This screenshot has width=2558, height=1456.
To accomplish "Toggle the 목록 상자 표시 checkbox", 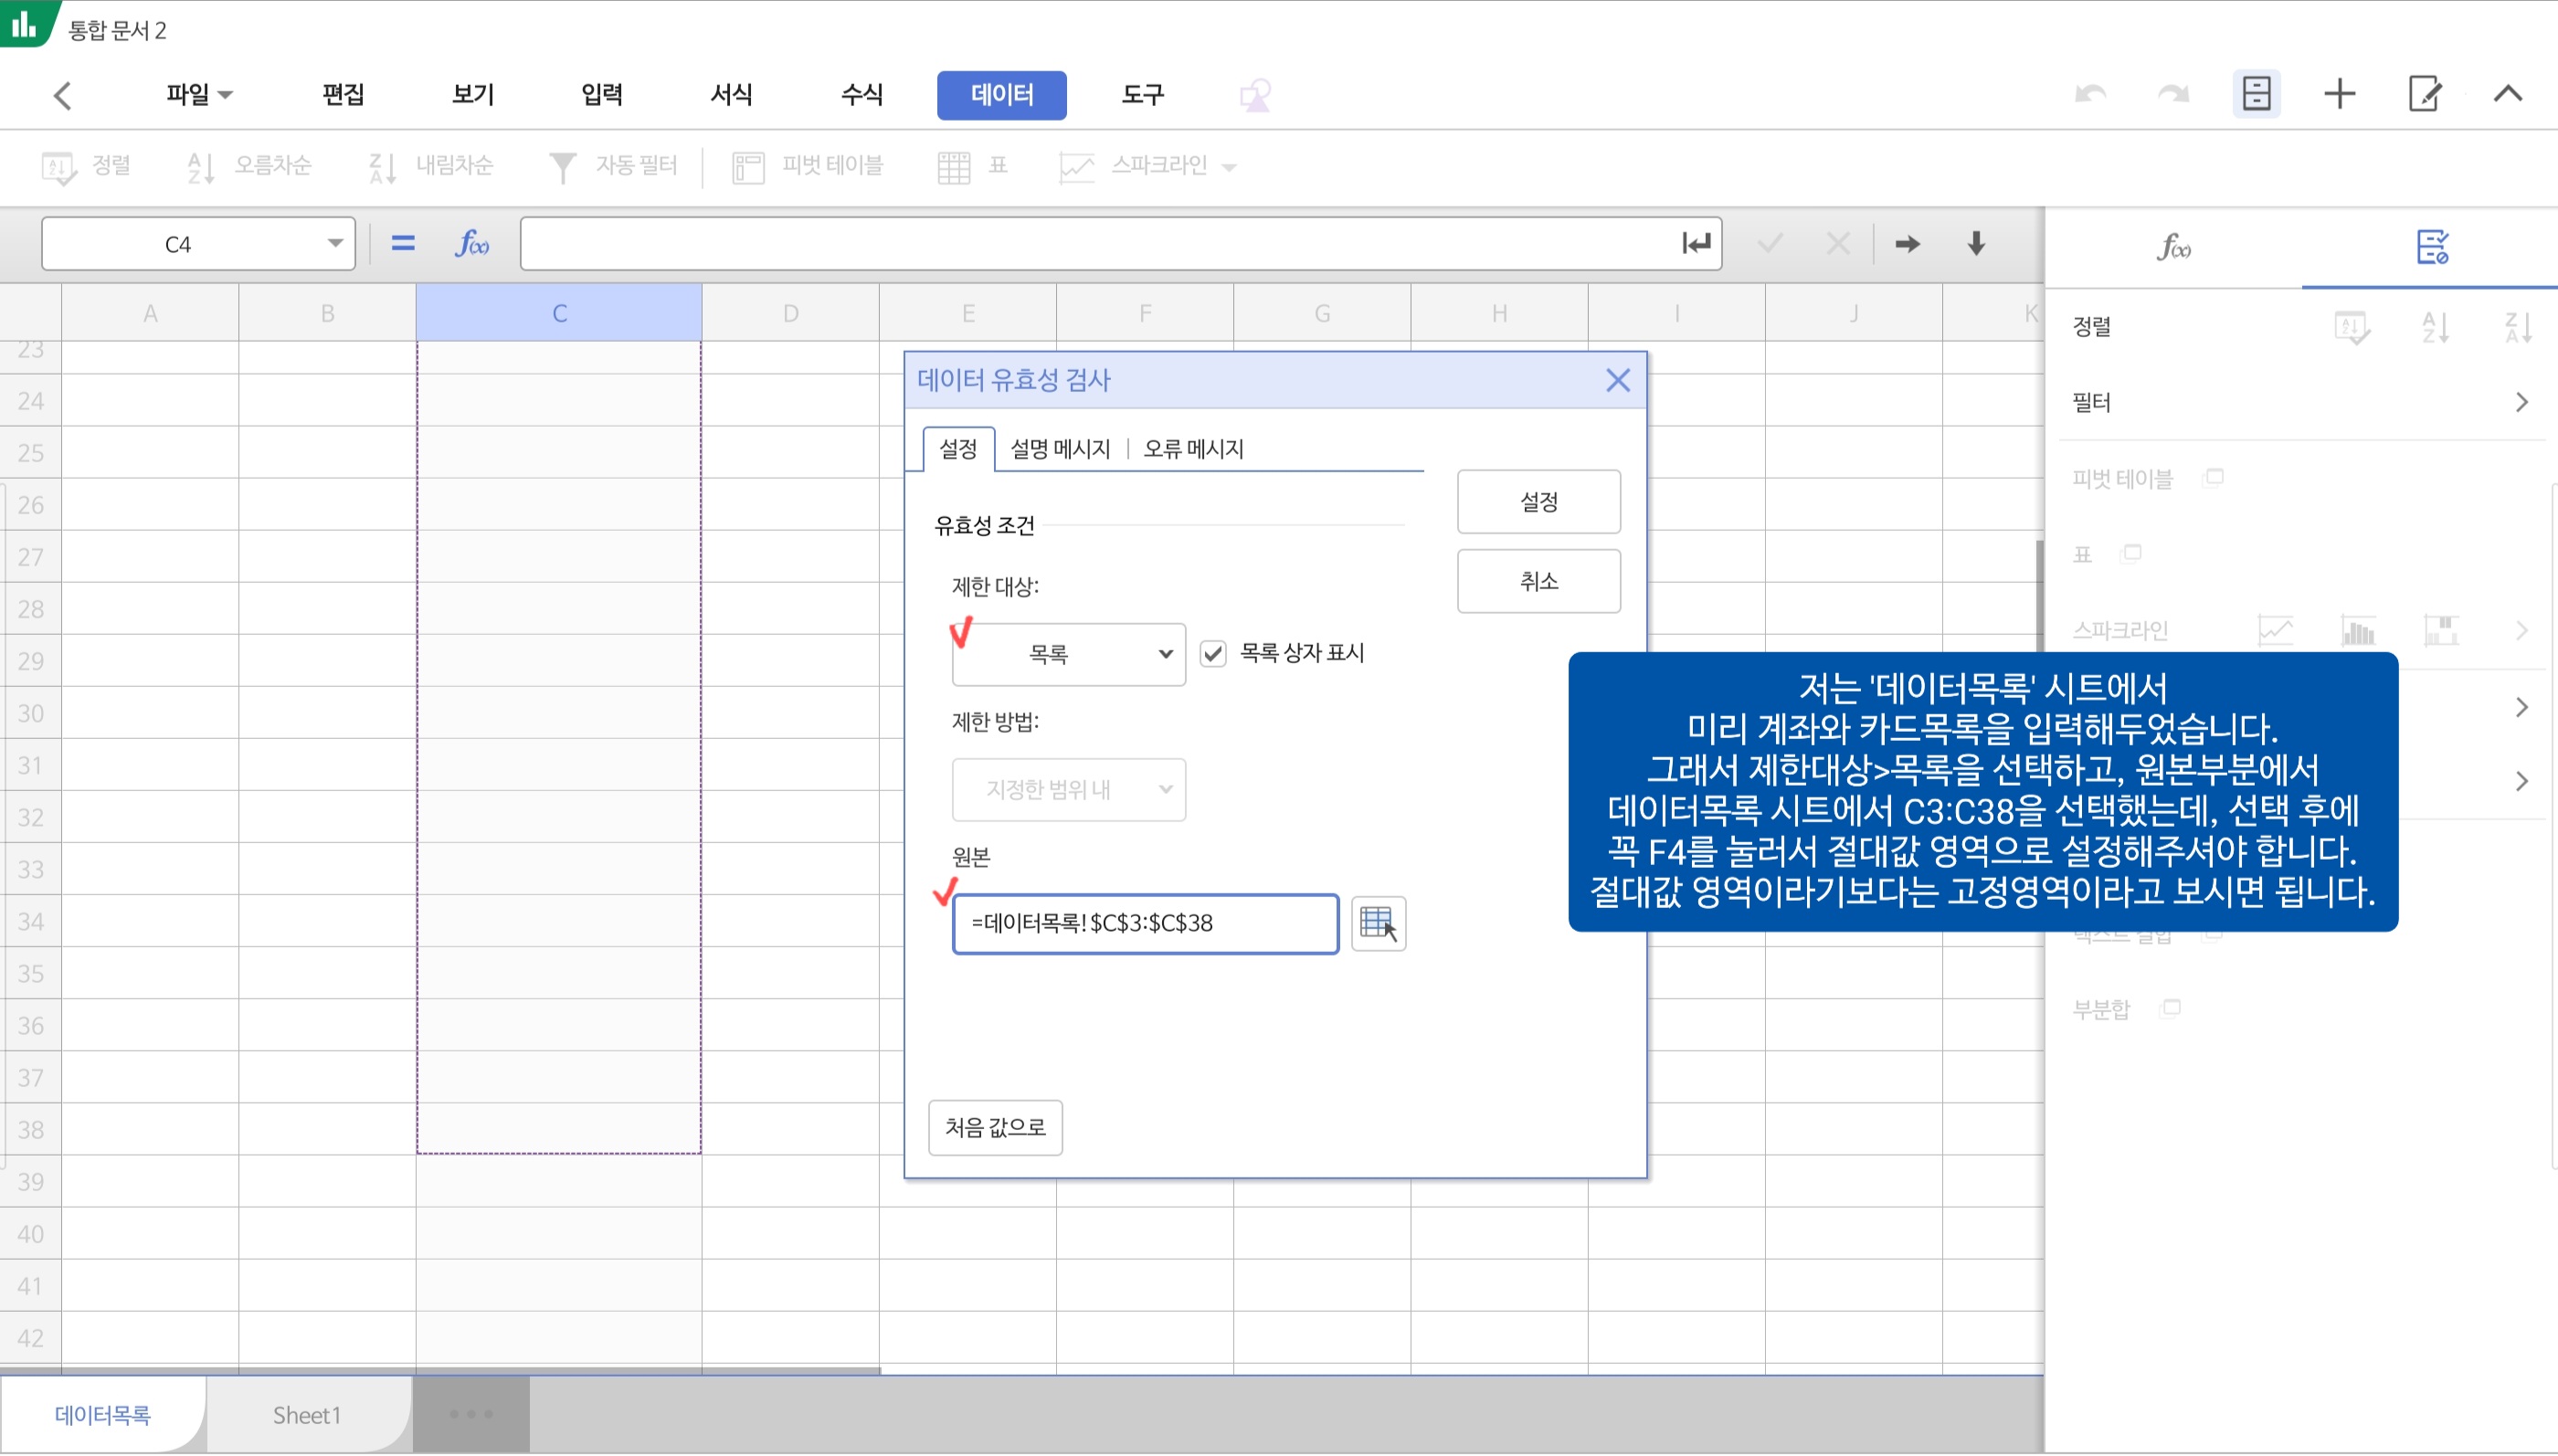I will (x=1213, y=653).
